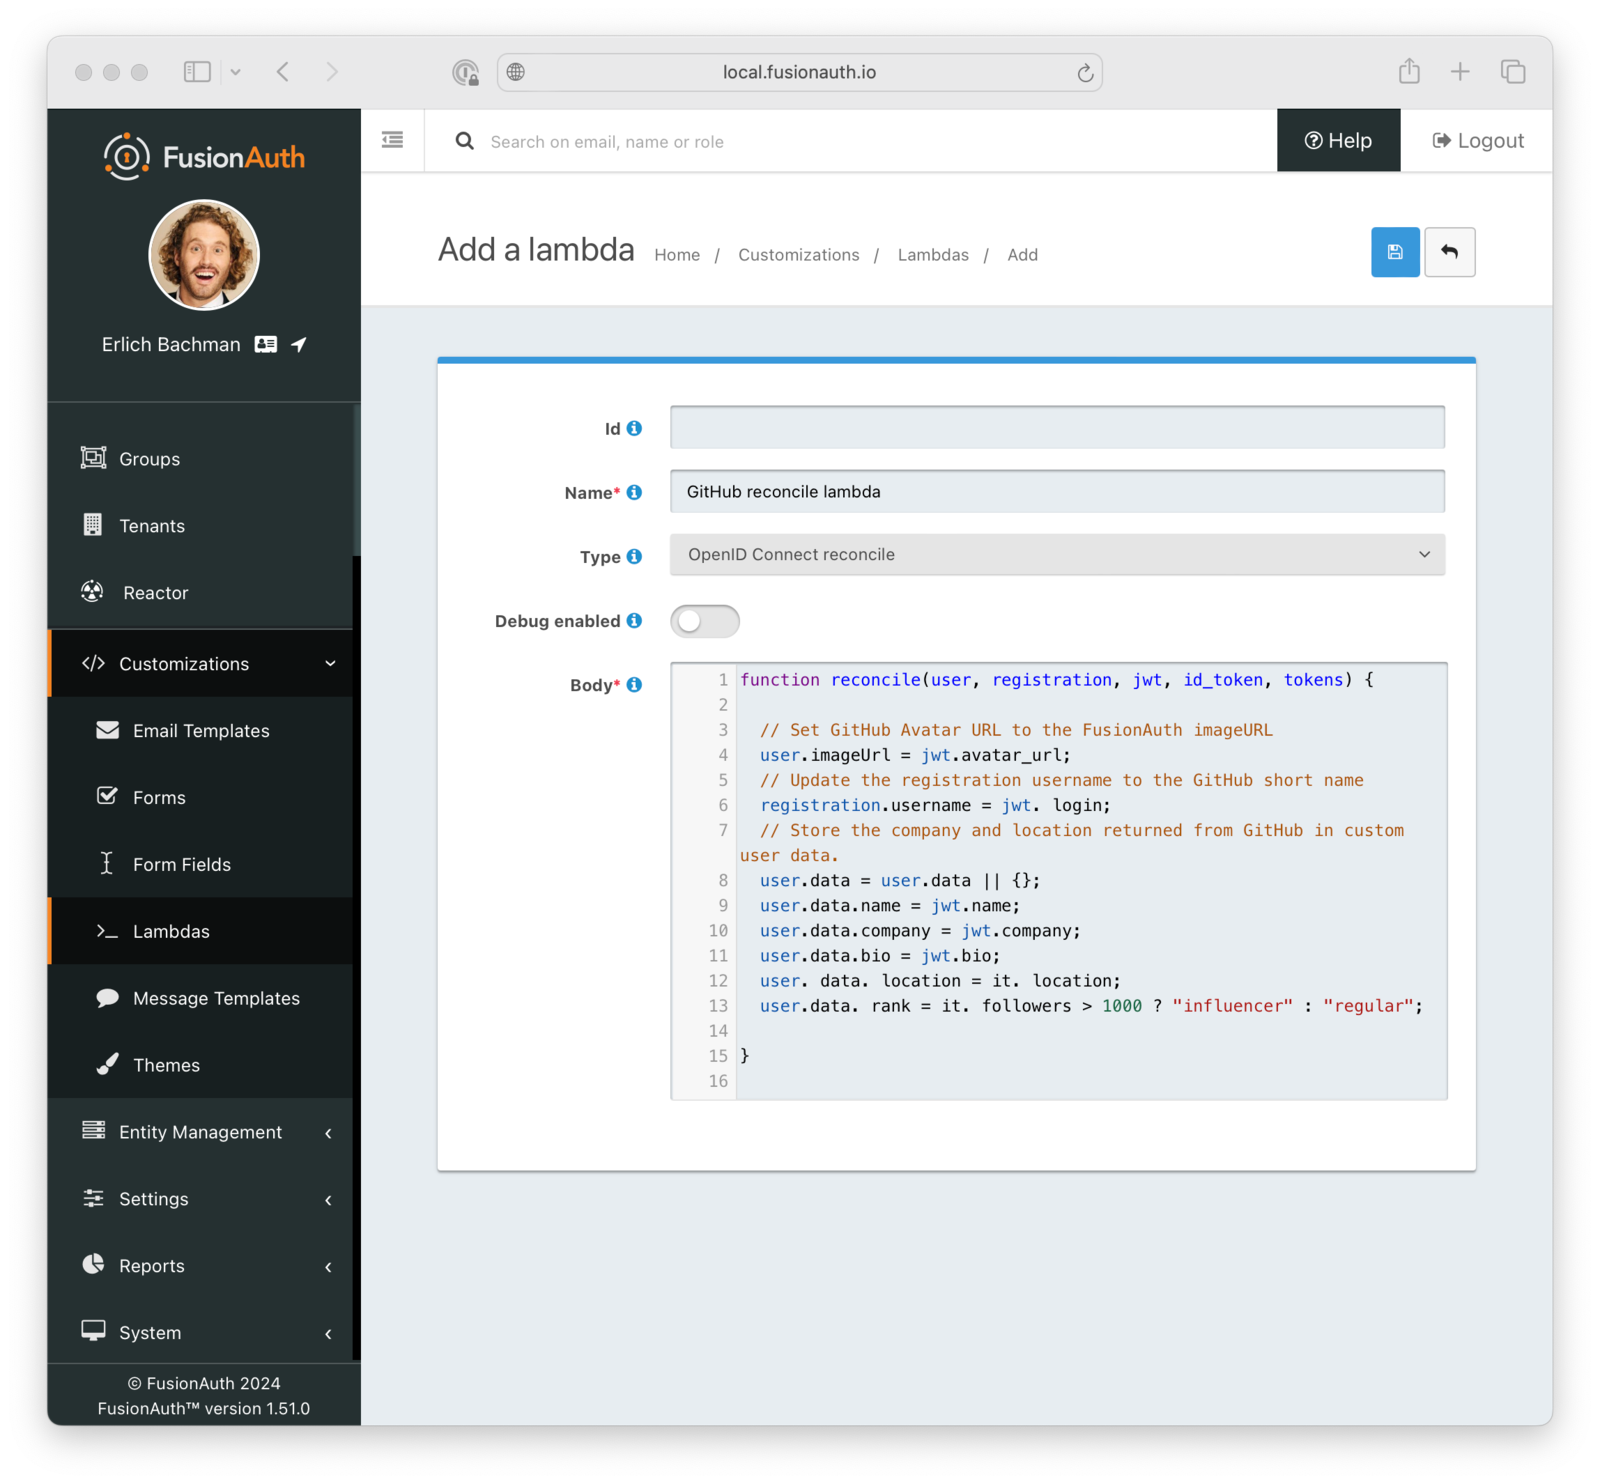Click the Settings sliders icon
The height and width of the screenshot is (1484, 1600).
pyautogui.click(x=93, y=1198)
